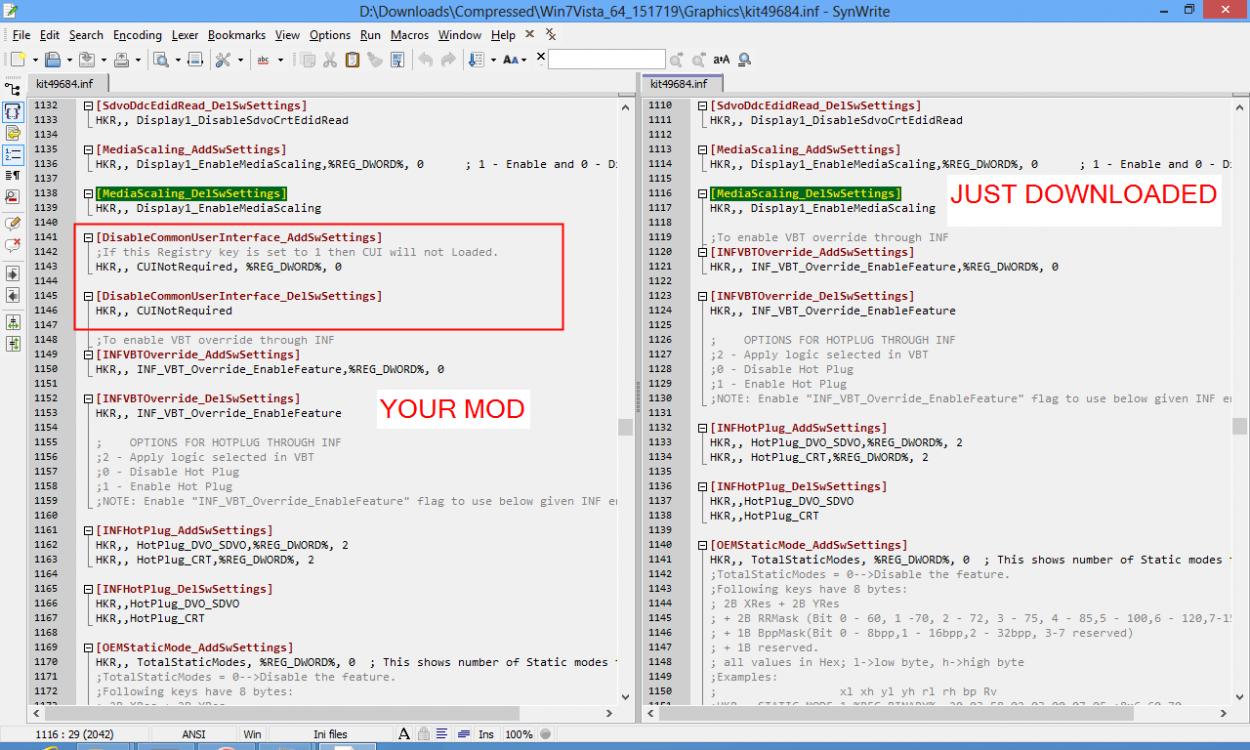Image resolution: width=1250 pixels, height=750 pixels.
Task: Click the Save file toolbar icon
Action: click(52, 60)
